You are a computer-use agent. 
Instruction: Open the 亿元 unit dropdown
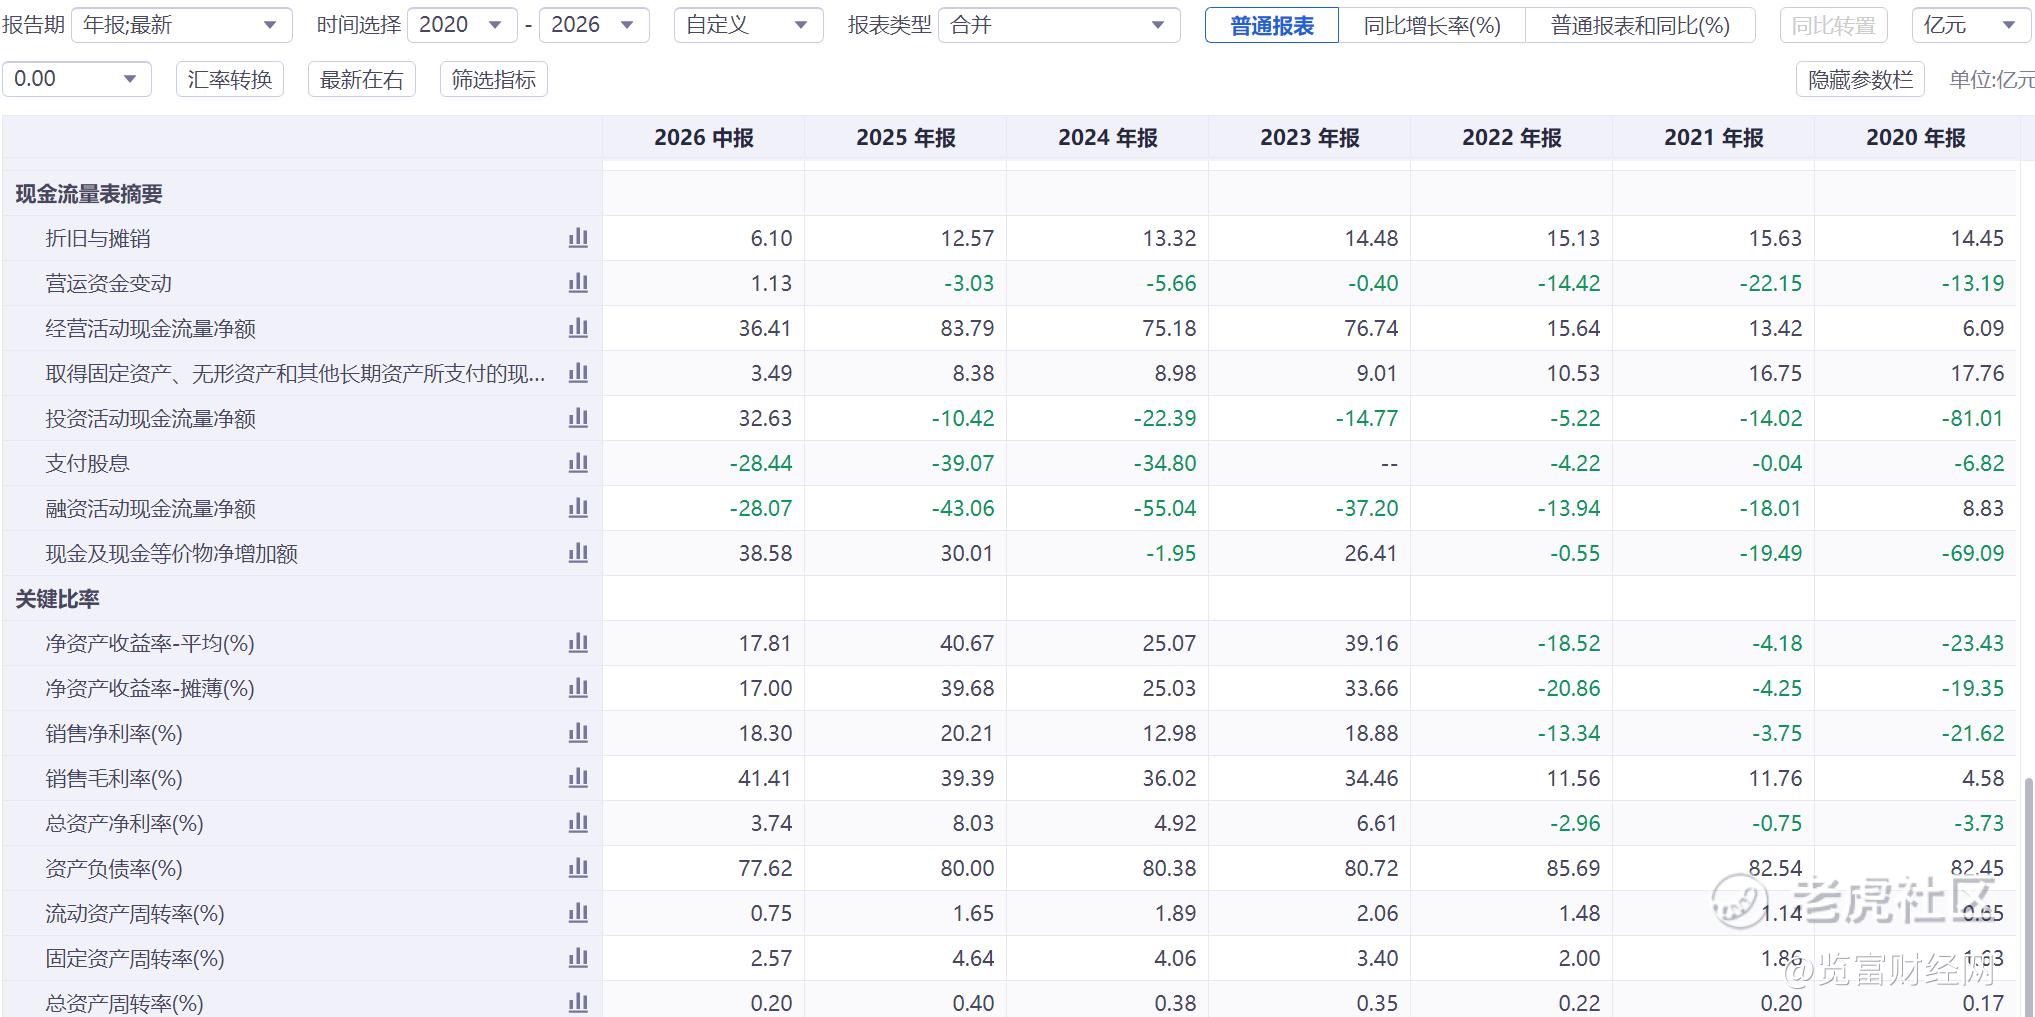coord(1972,25)
